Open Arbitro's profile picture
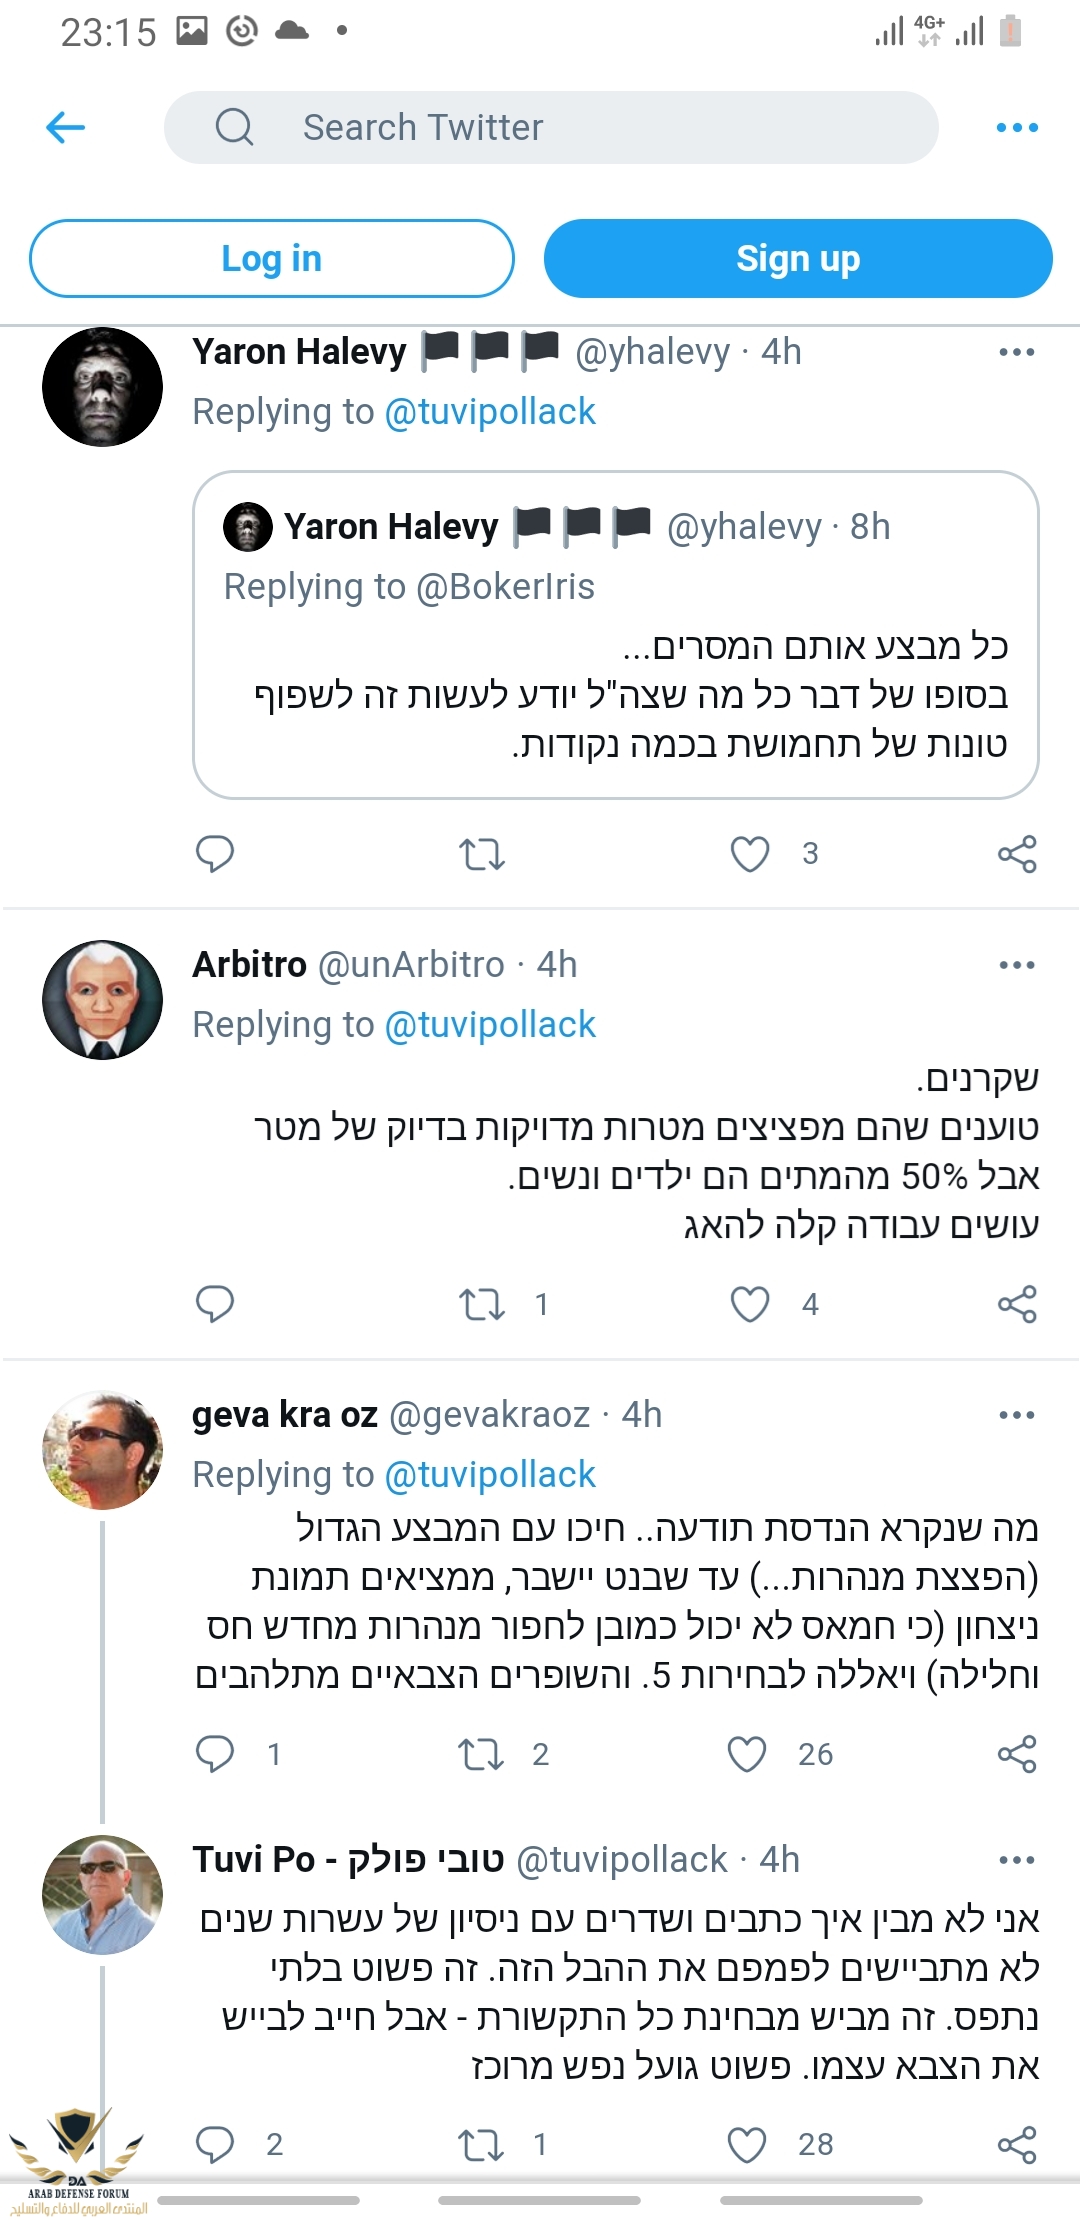1080x2220 pixels. click(x=102, y=999)
